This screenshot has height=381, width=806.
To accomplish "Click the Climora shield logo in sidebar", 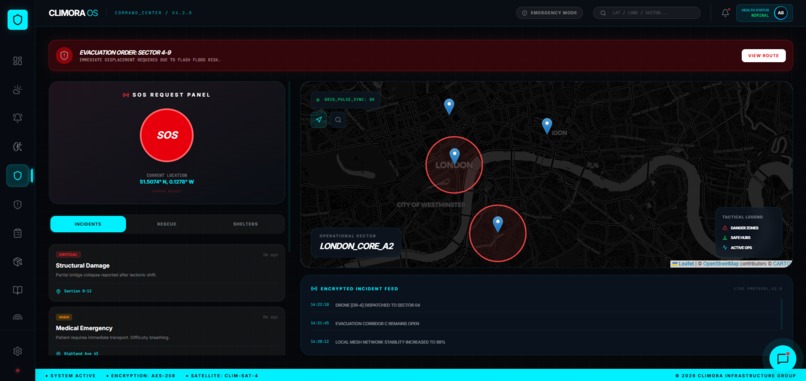I will pos(17,20).
